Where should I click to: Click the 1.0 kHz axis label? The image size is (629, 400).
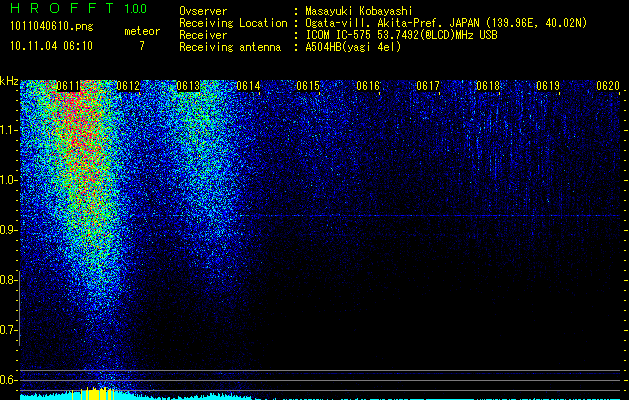click(8, 180)
